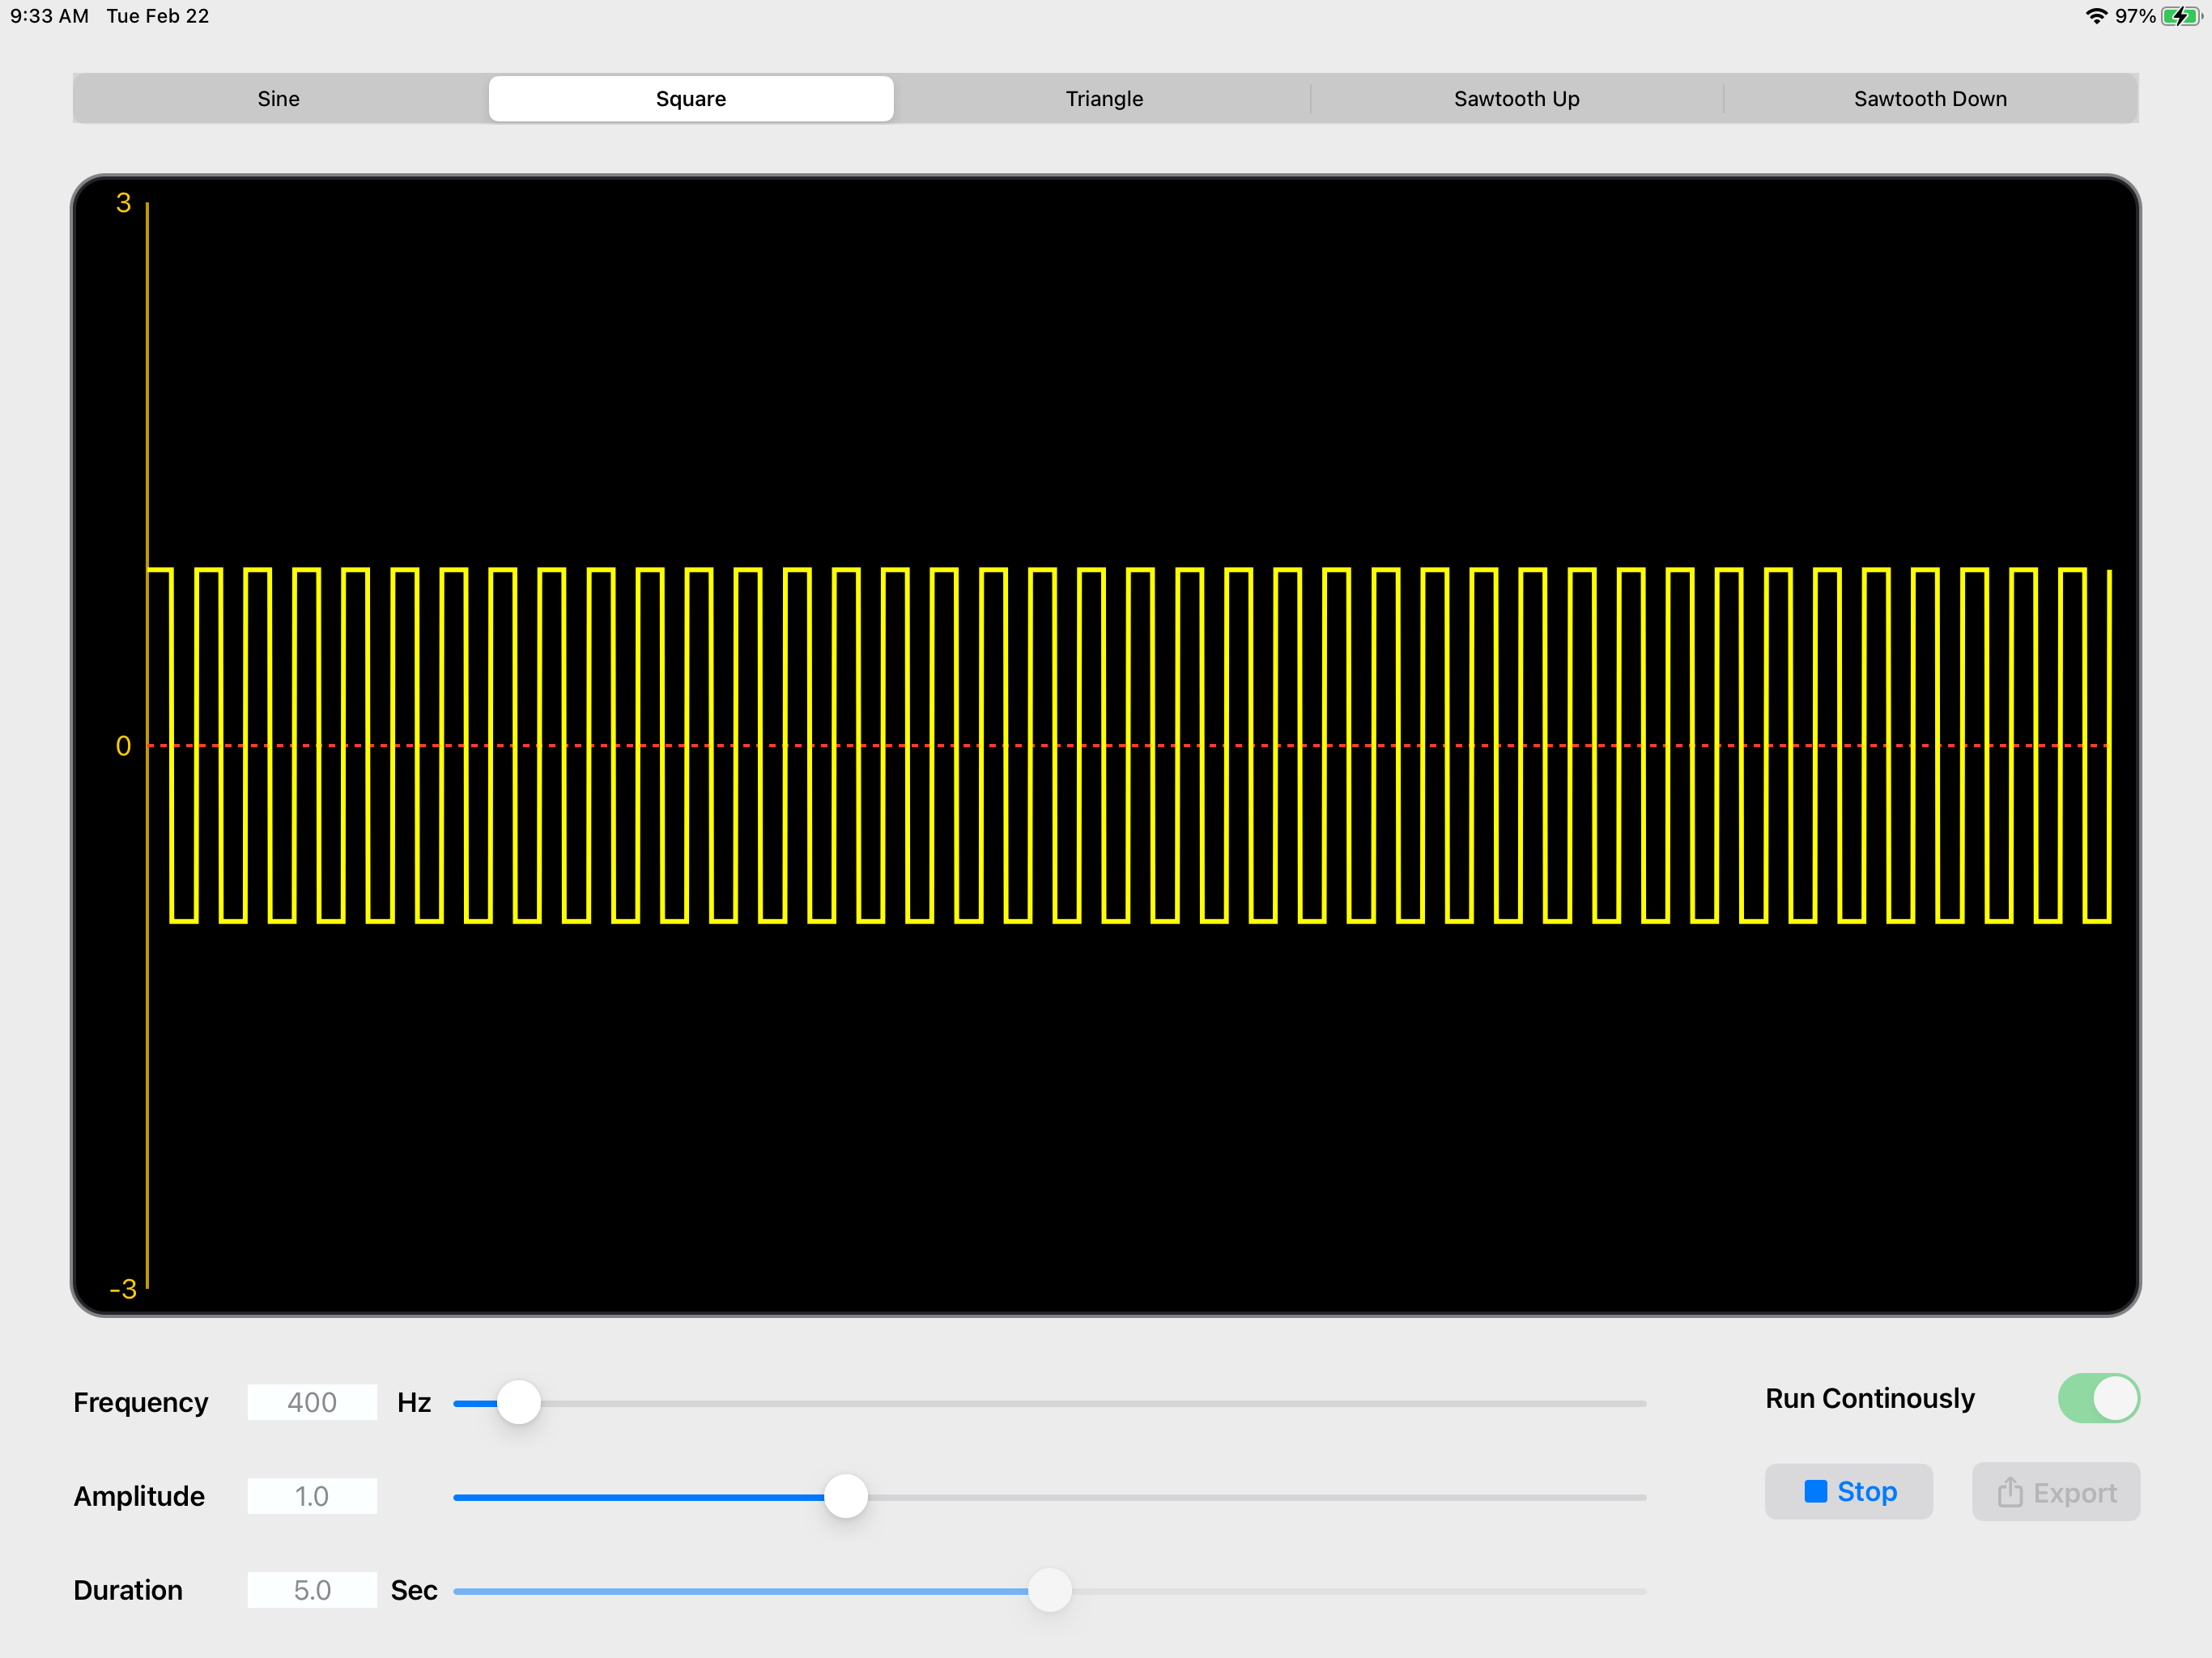
Task: Select the Square waveform tab
Action: pyautogui.click(x=690, y=99)
